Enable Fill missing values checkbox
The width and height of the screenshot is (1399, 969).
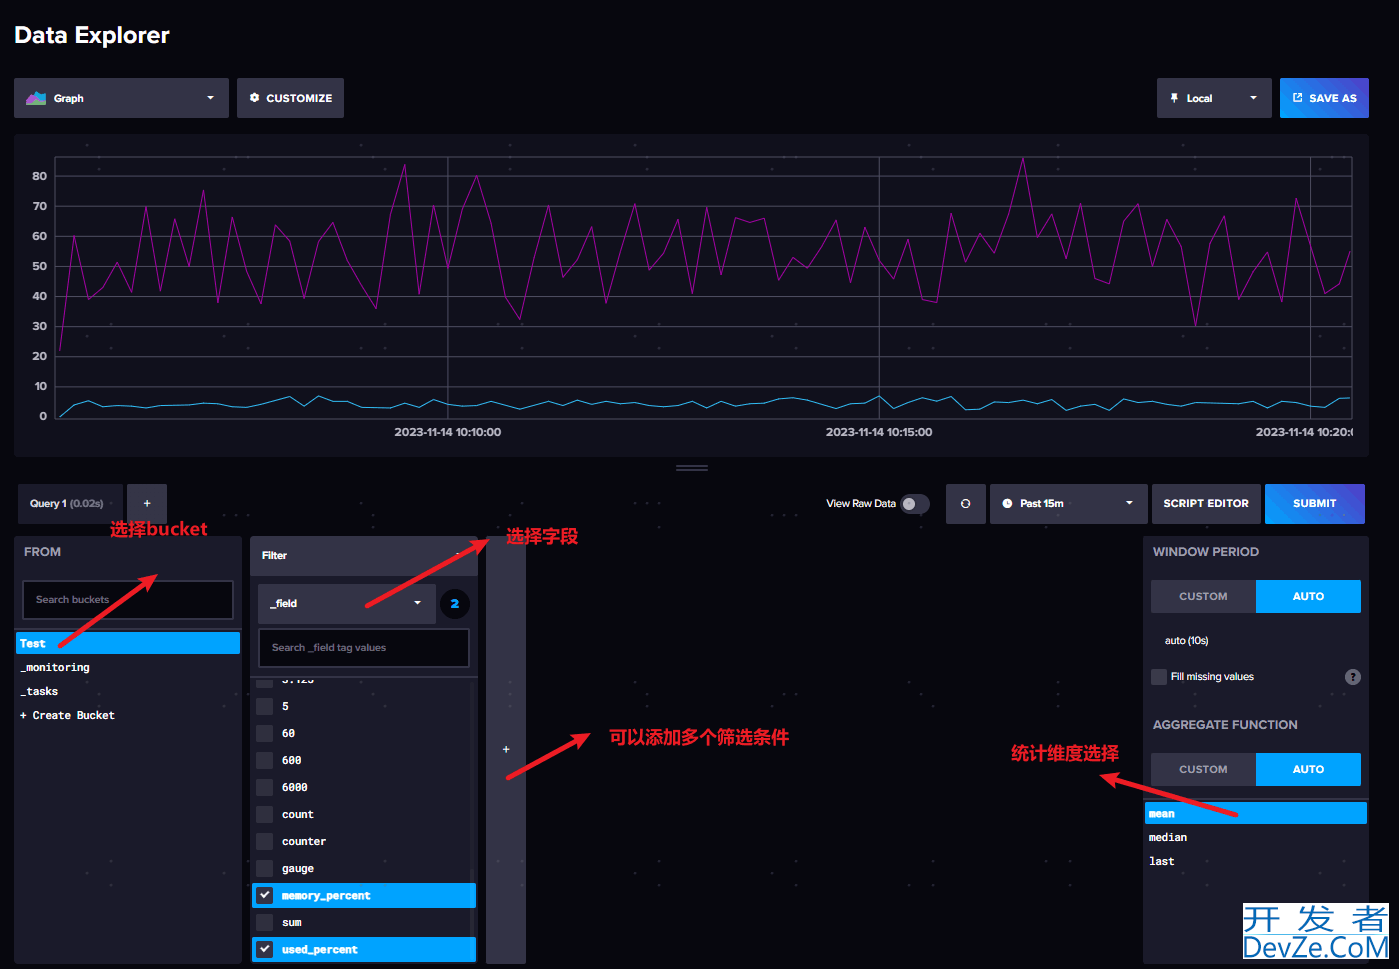(1159, 677)
